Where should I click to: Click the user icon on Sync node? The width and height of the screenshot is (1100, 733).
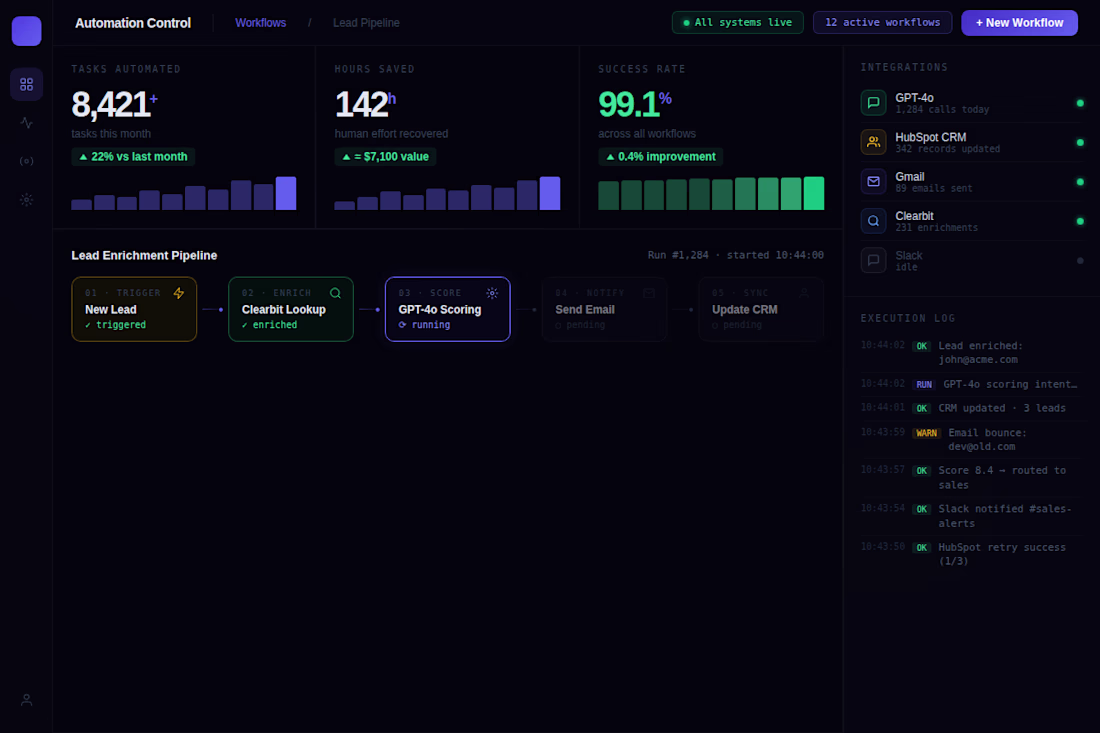pos(805,293)
